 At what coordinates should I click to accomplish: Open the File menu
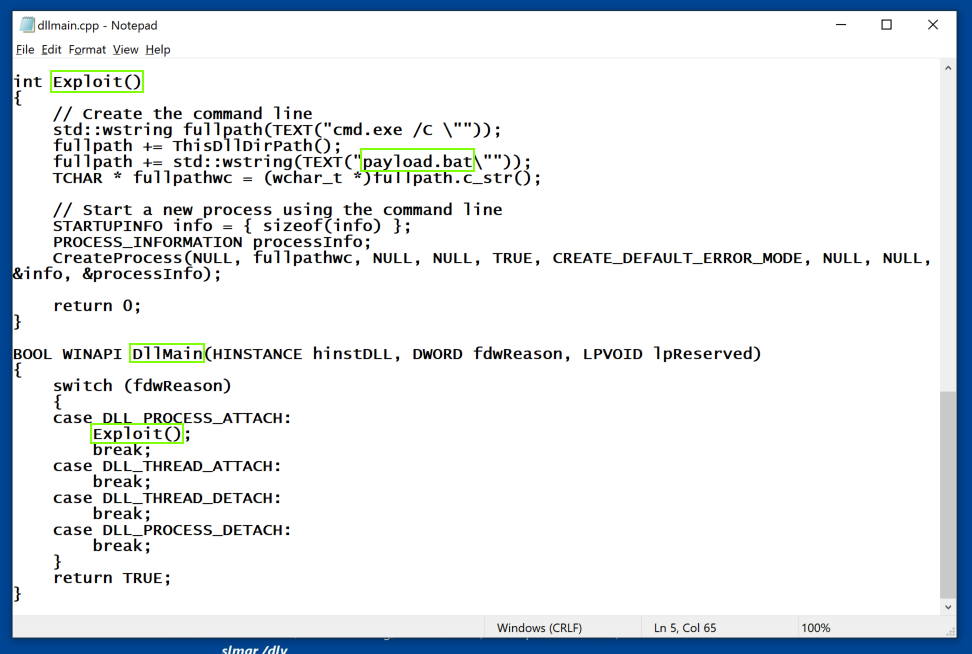tap(25, 50)
